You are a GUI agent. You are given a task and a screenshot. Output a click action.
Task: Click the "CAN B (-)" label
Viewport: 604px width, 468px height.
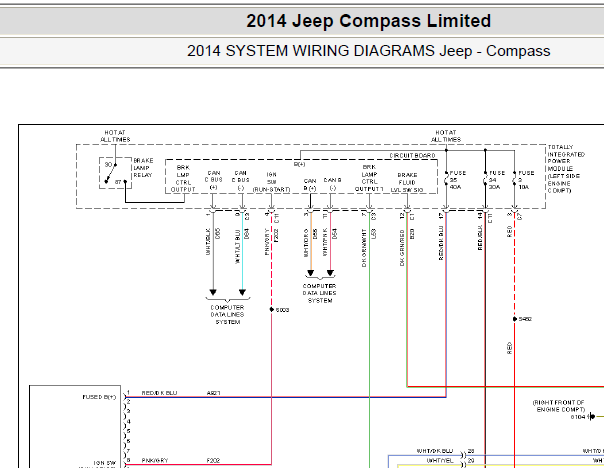[332, 184]
